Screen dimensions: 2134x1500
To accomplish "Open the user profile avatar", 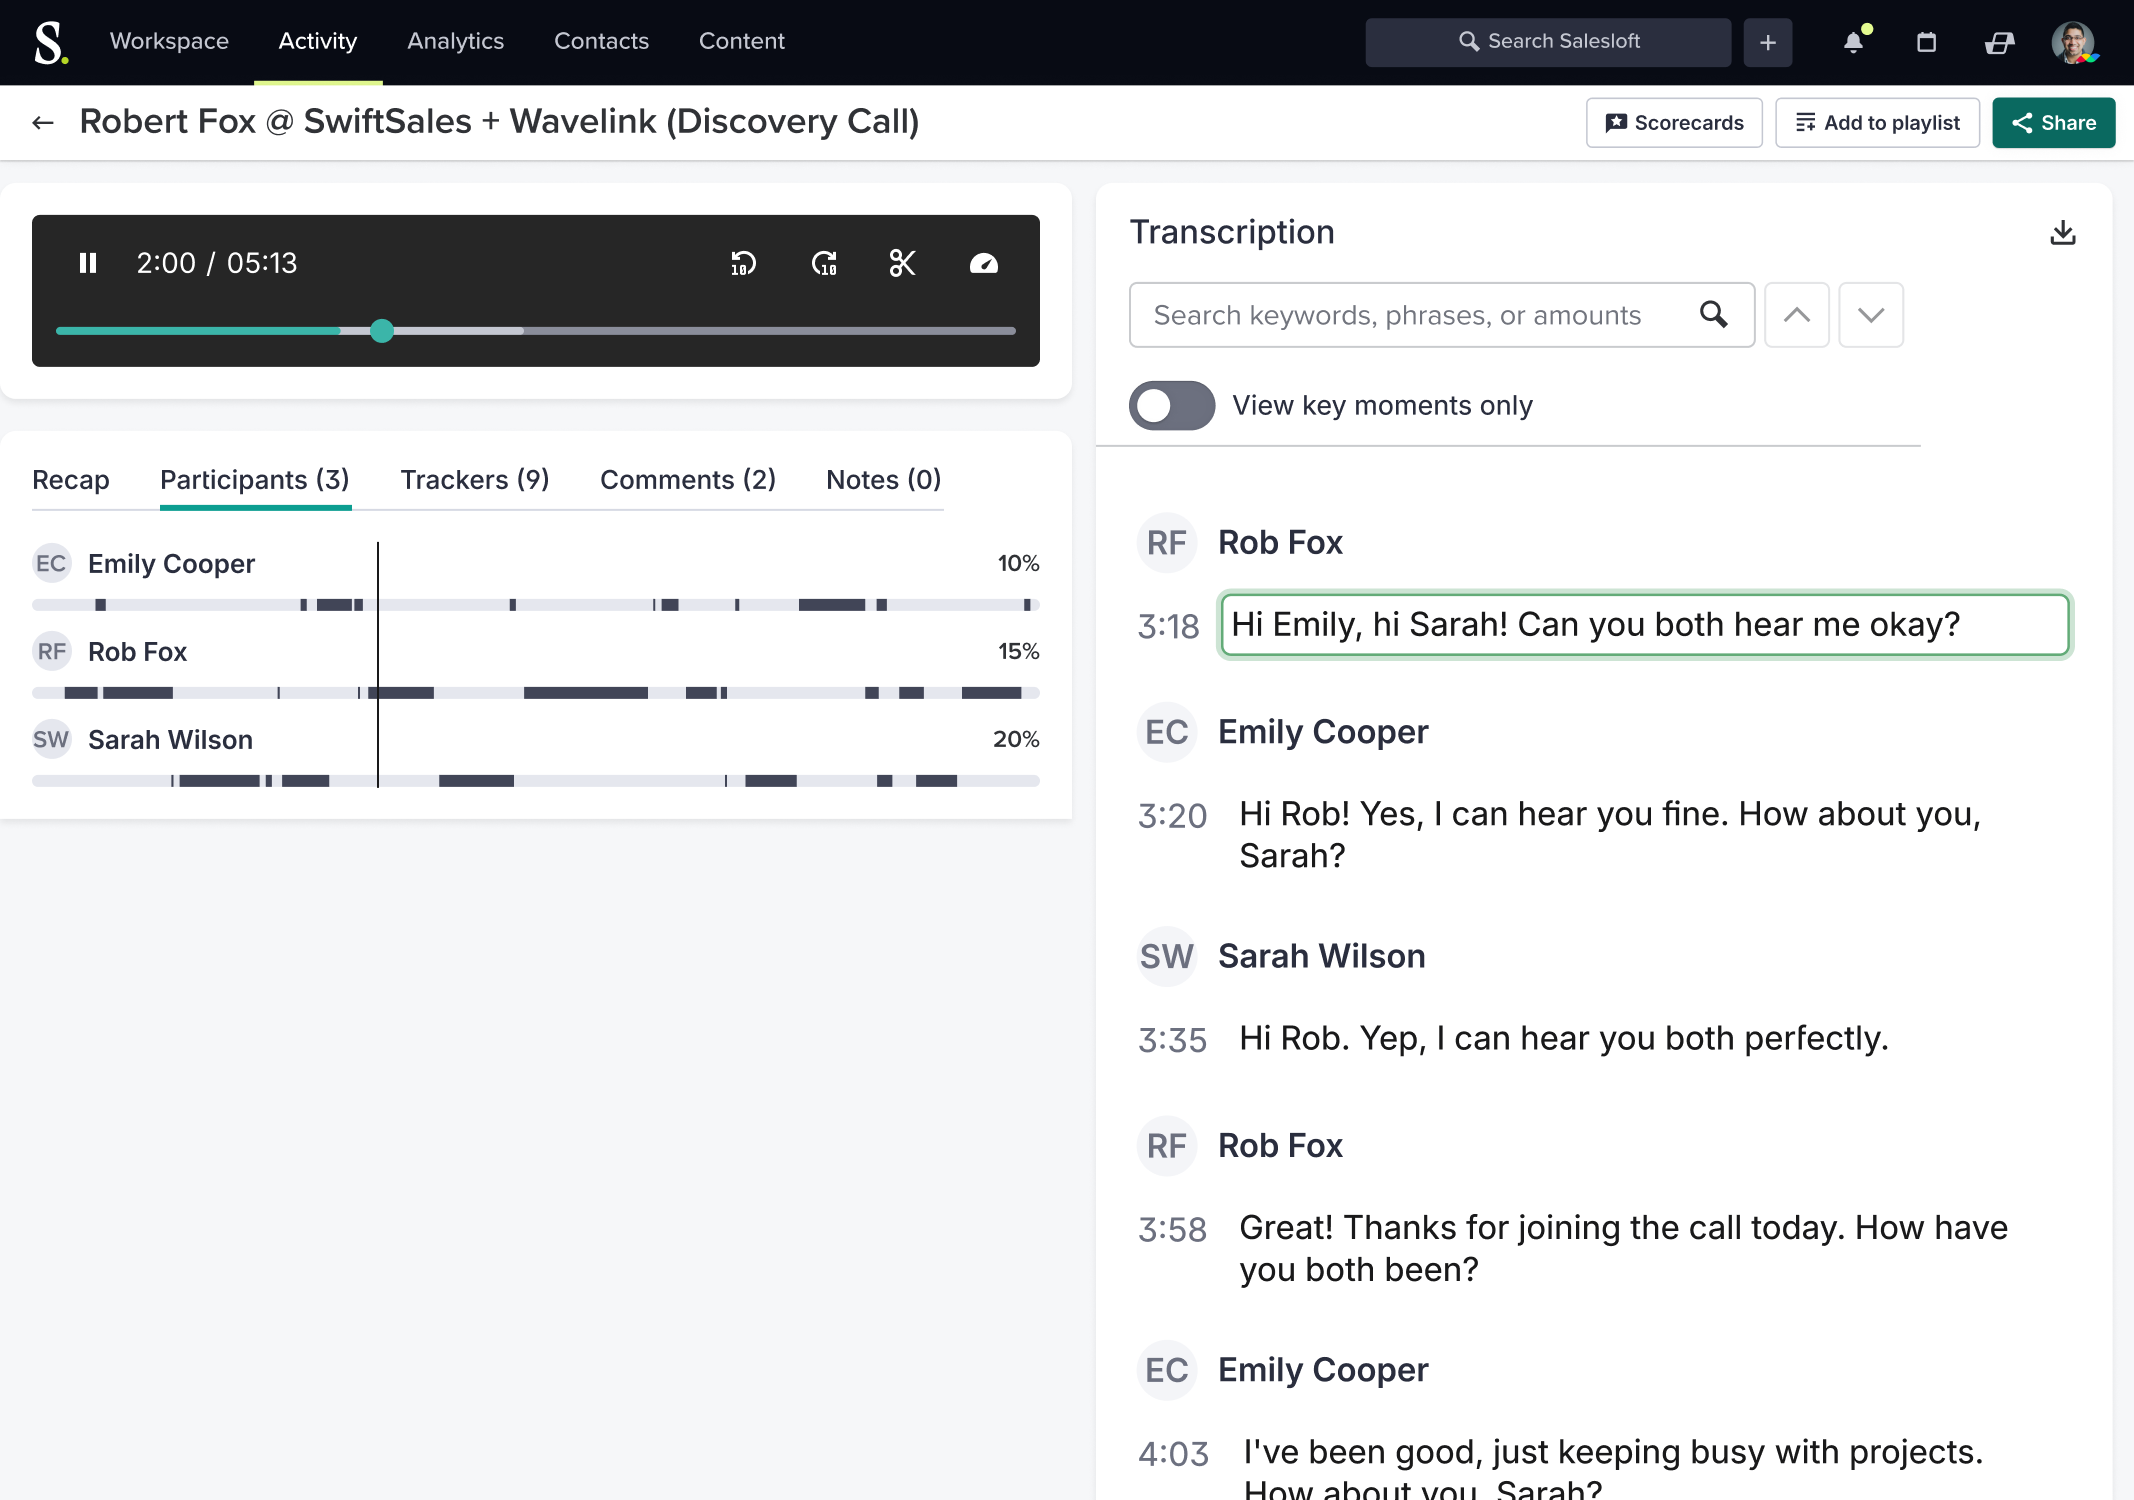I will (x=2073, y=42).
